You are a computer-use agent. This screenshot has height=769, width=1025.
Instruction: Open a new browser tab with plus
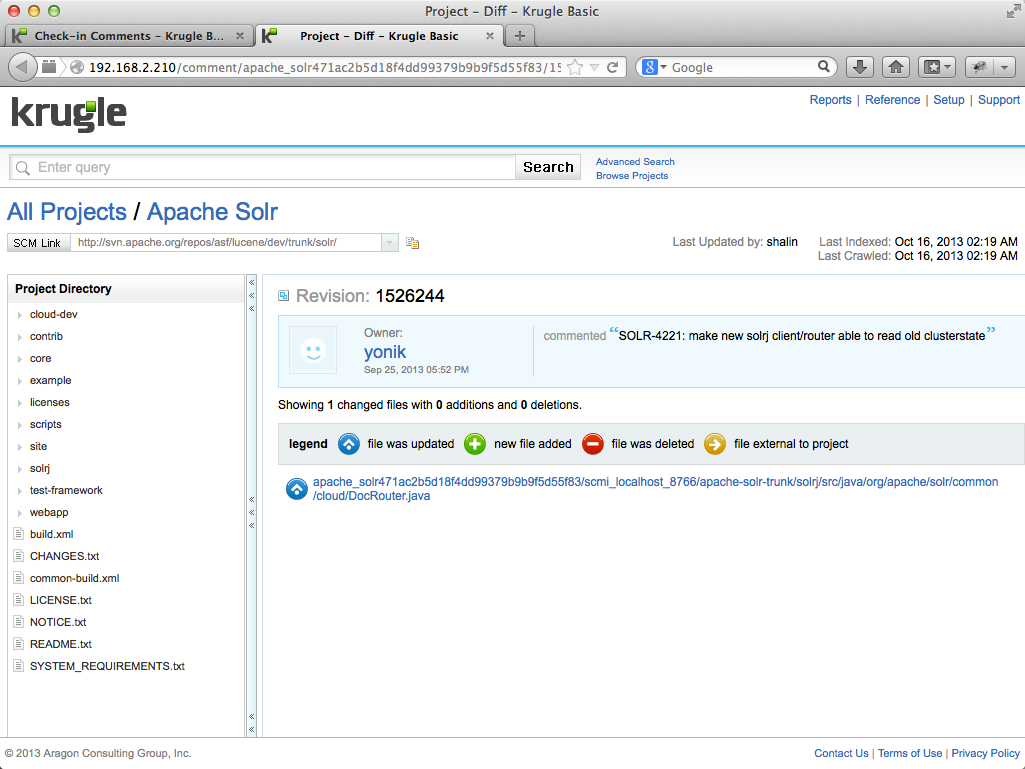(x=520, y=36)
